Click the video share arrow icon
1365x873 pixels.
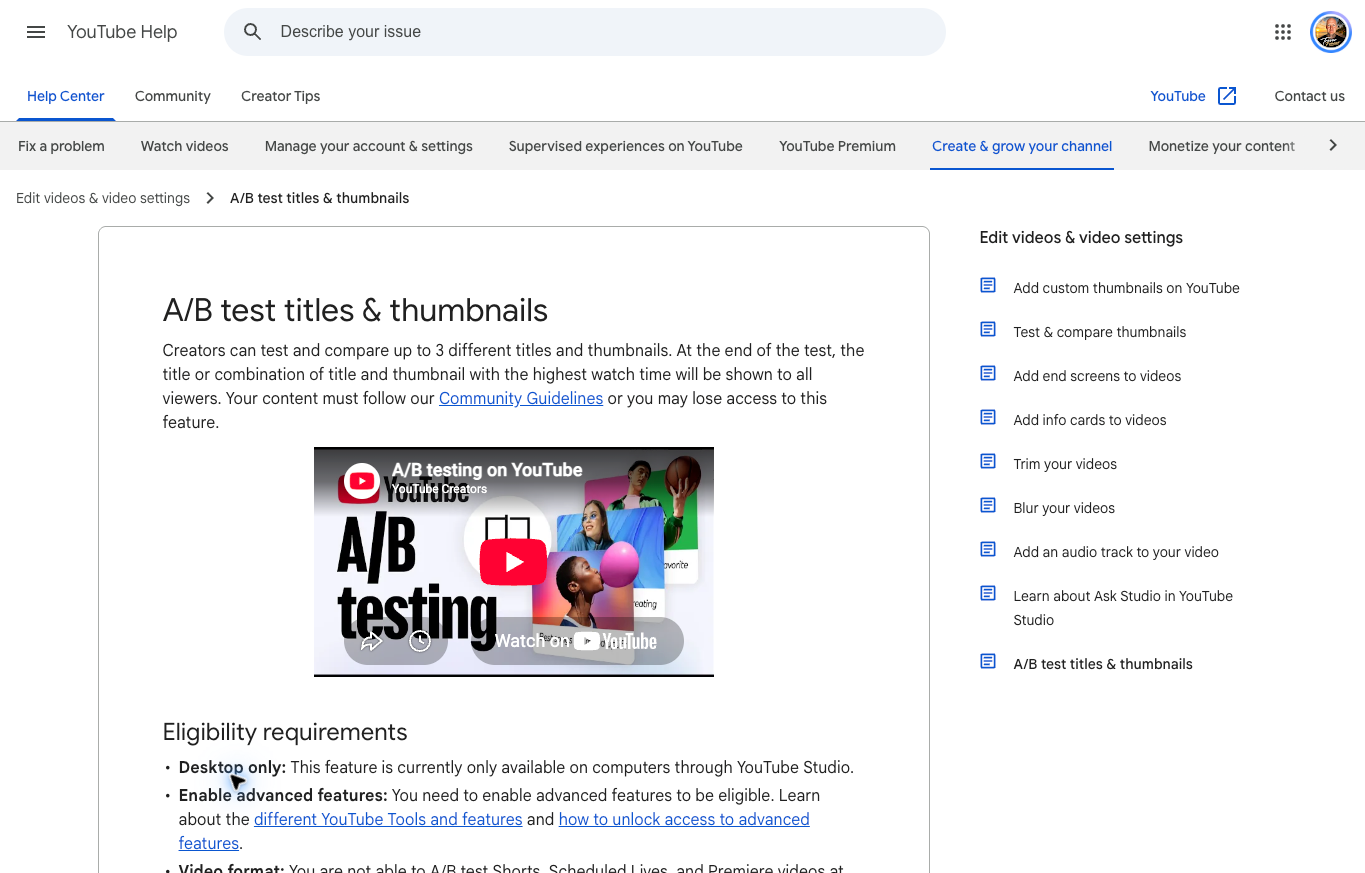pyautogui.click(x=372, y=642)
